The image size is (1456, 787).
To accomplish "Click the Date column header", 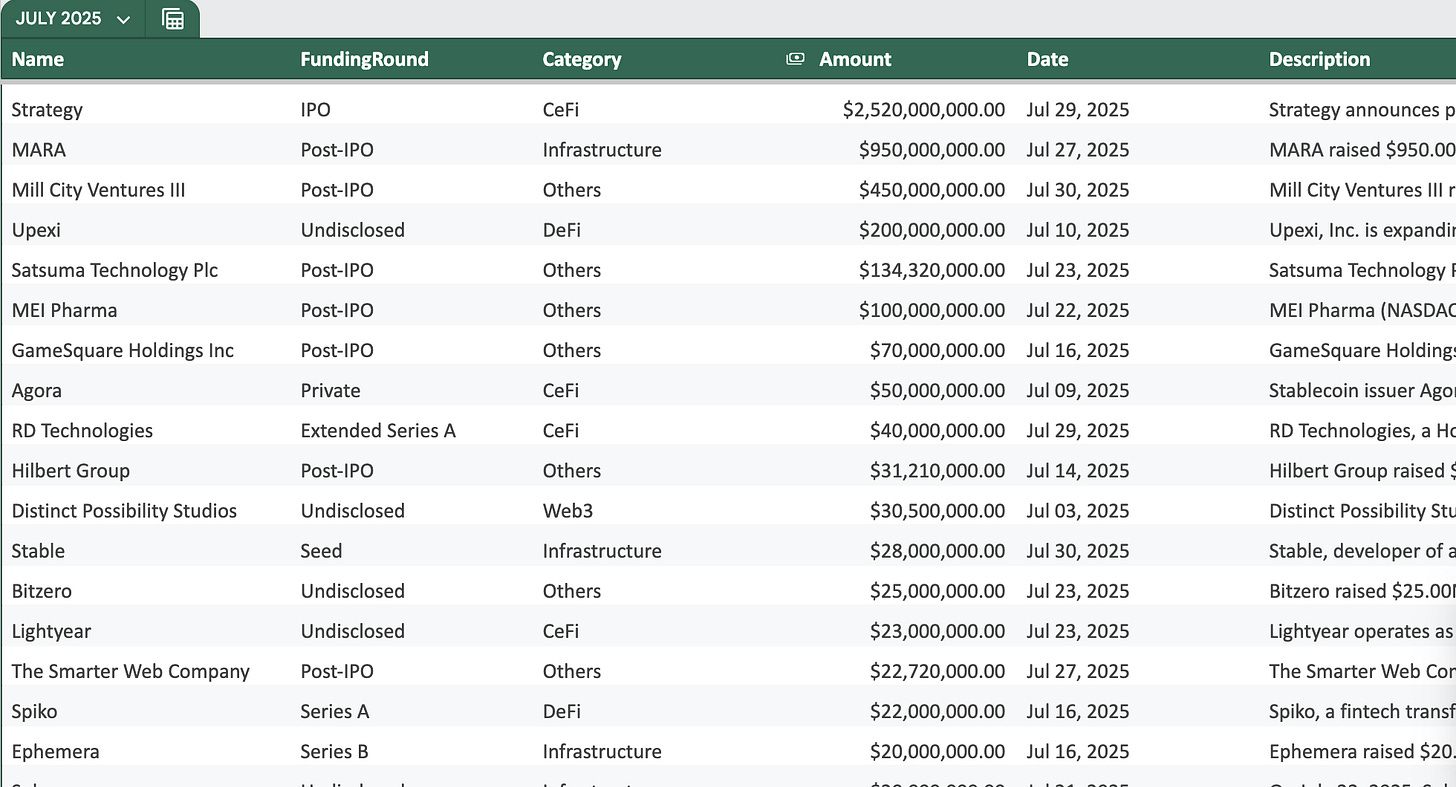I will pos(1047,59).
